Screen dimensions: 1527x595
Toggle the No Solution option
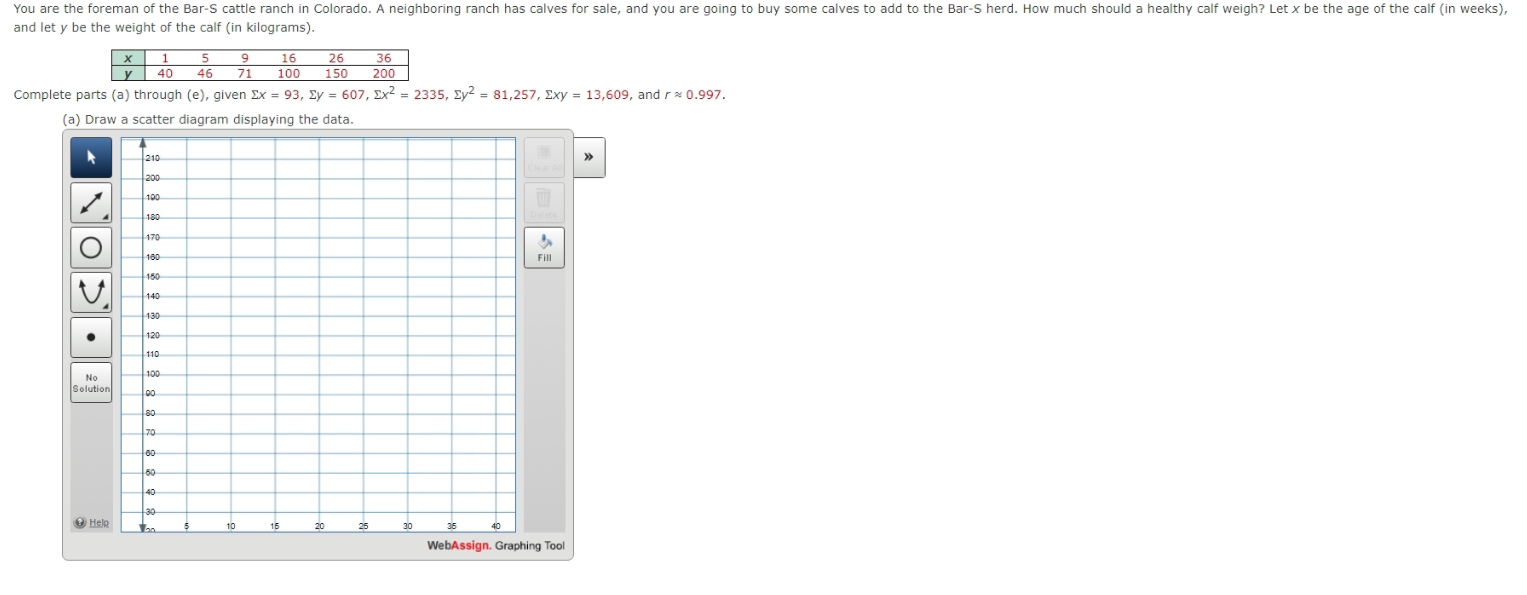[90, 382]
